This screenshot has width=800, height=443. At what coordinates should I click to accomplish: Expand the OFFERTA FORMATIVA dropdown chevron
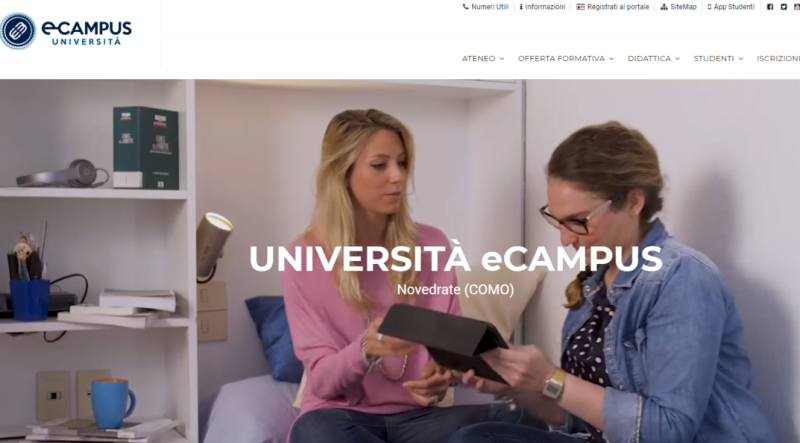[x=611, y=59]
